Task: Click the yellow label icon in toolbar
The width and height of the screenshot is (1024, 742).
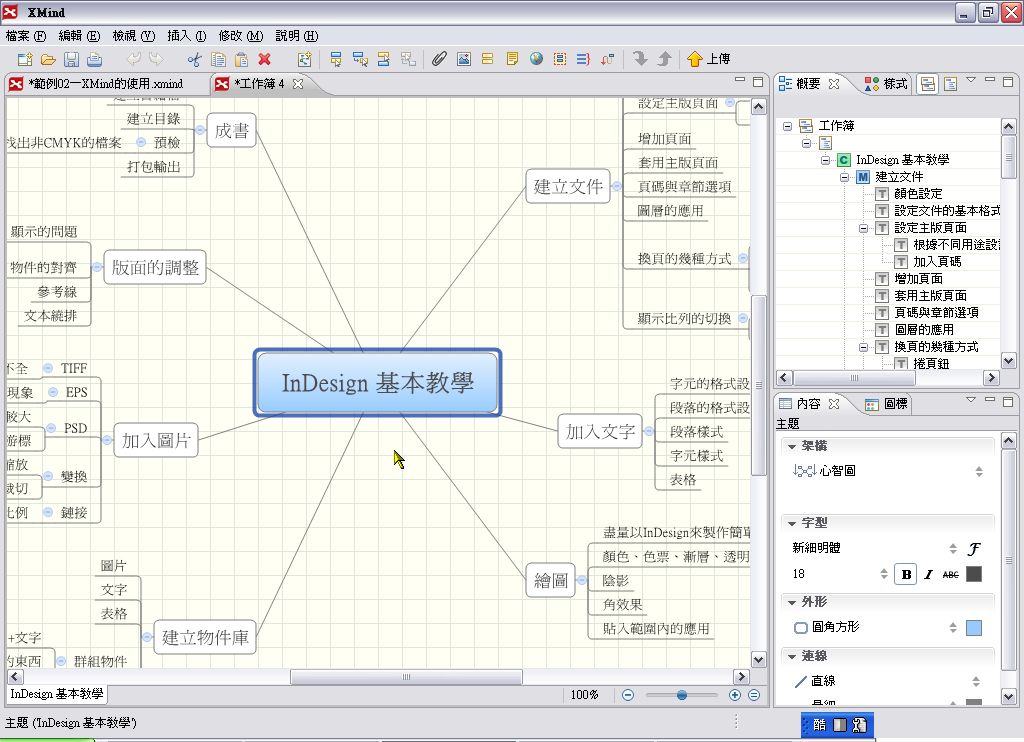Action: point(488,59)
